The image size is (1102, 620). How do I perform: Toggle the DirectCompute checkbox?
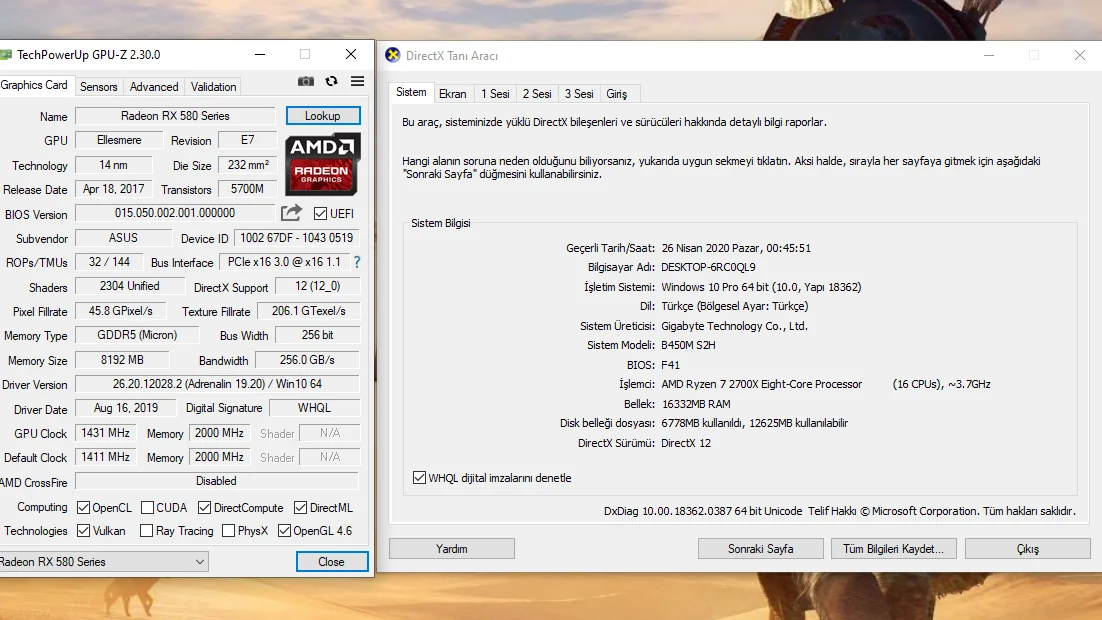coord(205,508)
